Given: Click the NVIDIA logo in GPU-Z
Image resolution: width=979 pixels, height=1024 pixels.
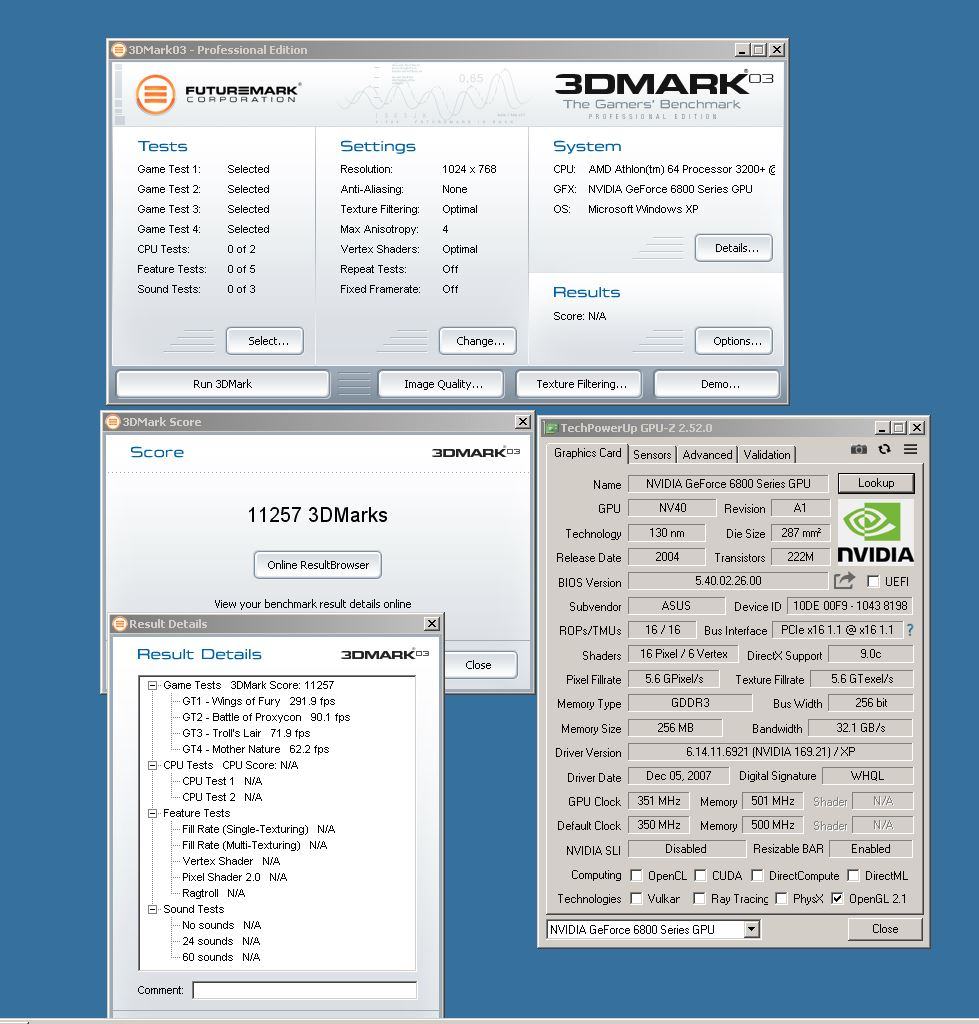Looking at the screenshot, I should tap(875, 532).
